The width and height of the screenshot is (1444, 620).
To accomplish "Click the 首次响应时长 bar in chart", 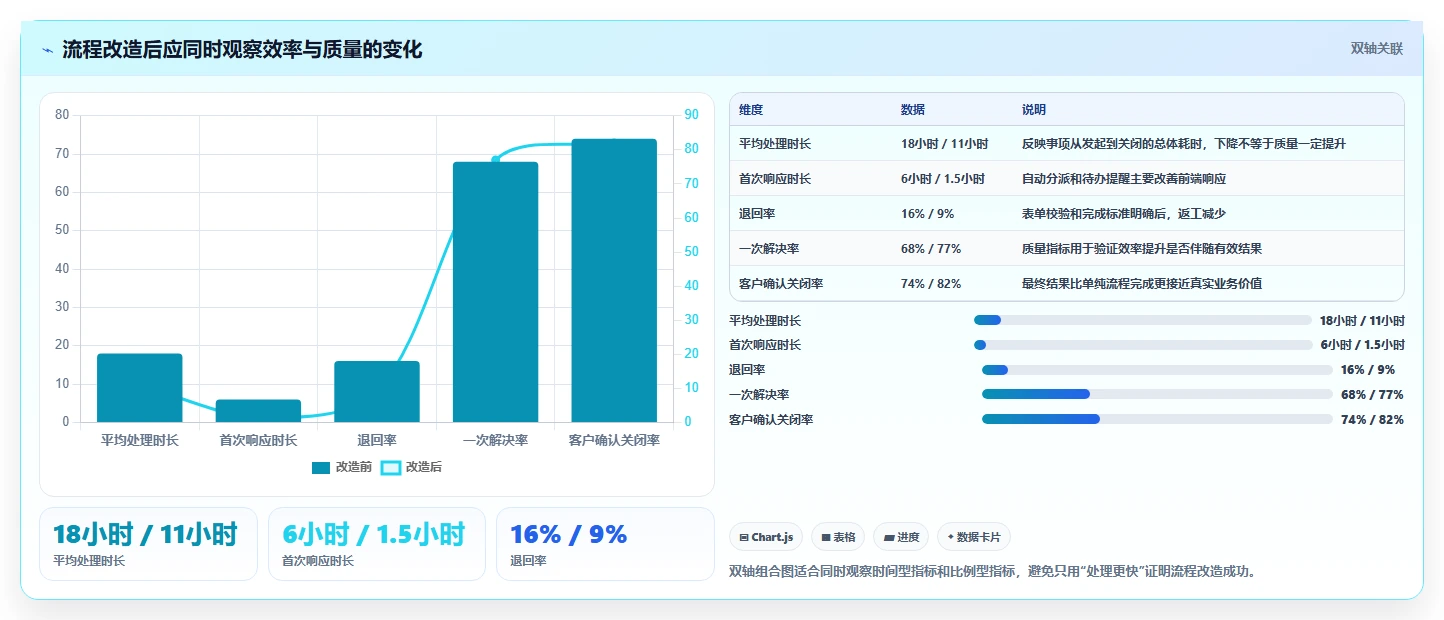I will [x=258, y=411].
